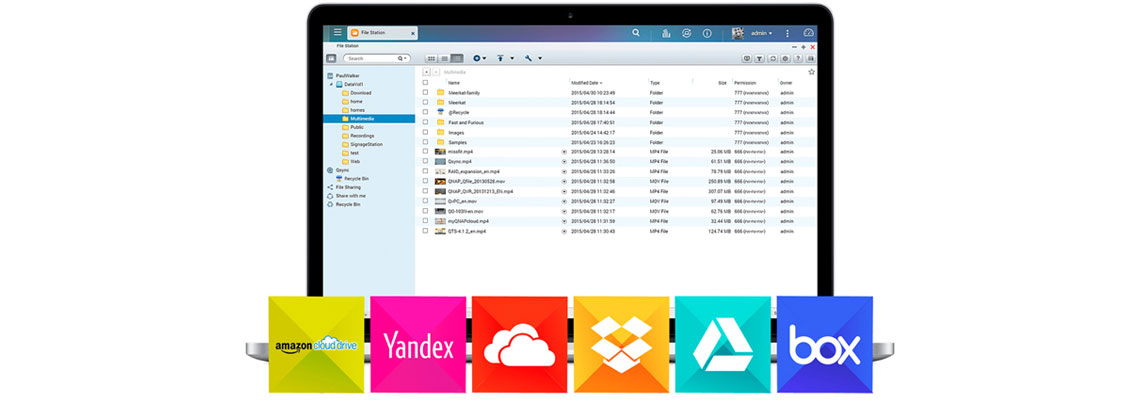
Task: Sort by Modified Date column header
Action: [587, 83]
